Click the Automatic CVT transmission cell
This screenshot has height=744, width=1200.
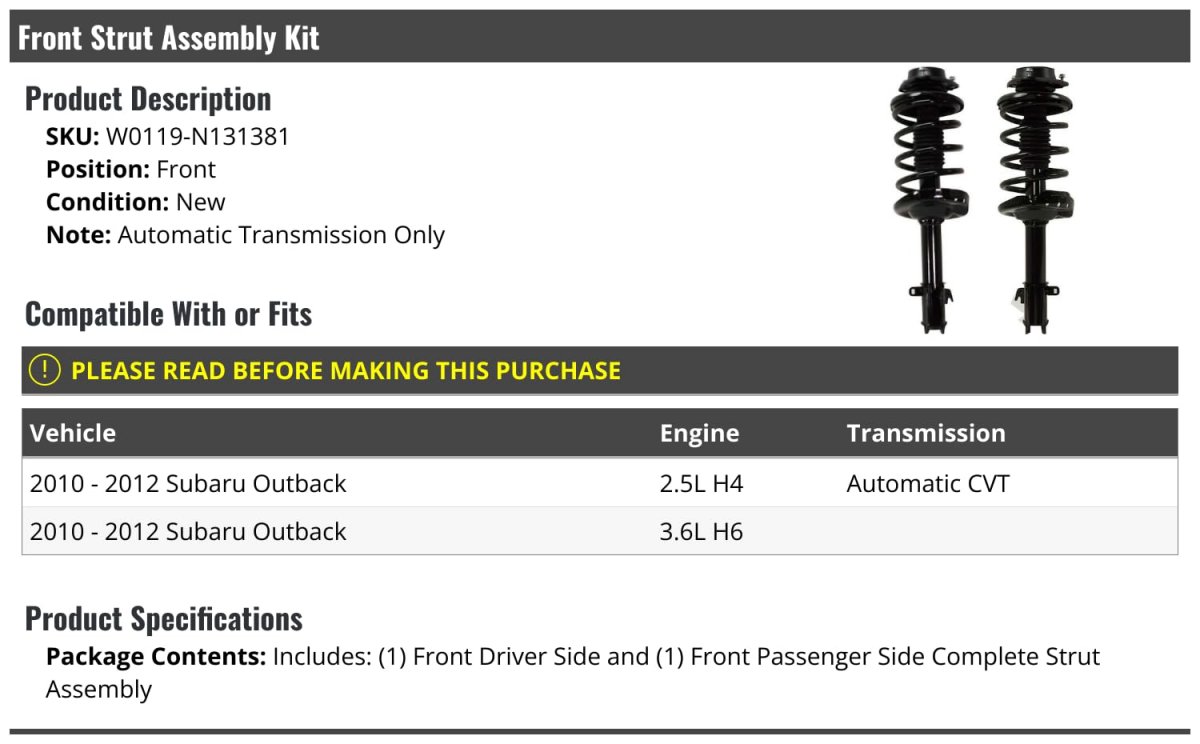point(927,484)
